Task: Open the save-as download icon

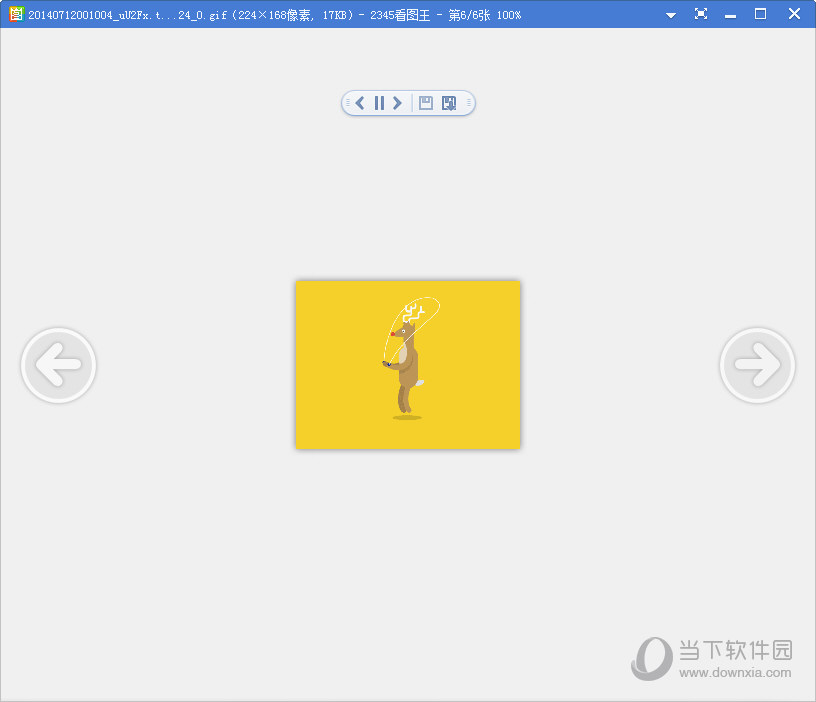Action: click(x=449, y=103)
